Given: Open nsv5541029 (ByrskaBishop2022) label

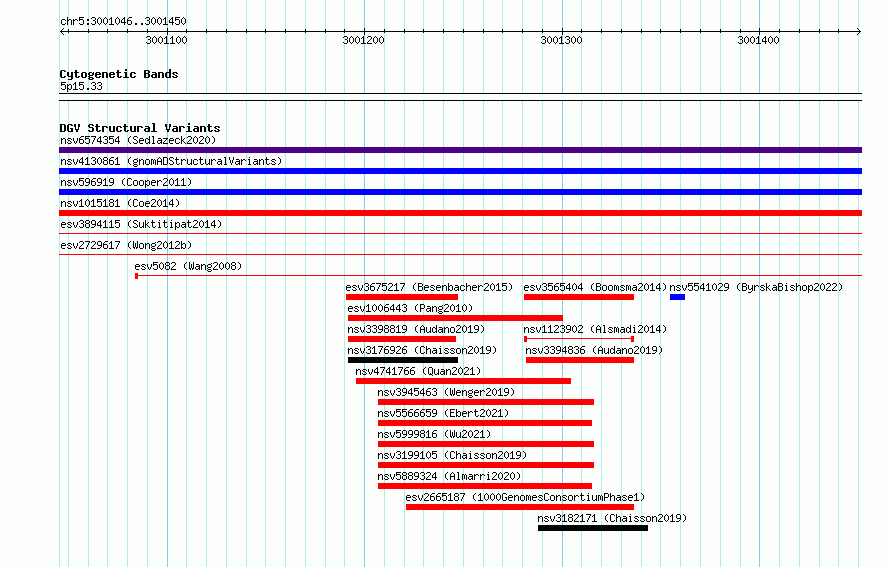Looking at the screenshot, I should [x=756, y=287].
